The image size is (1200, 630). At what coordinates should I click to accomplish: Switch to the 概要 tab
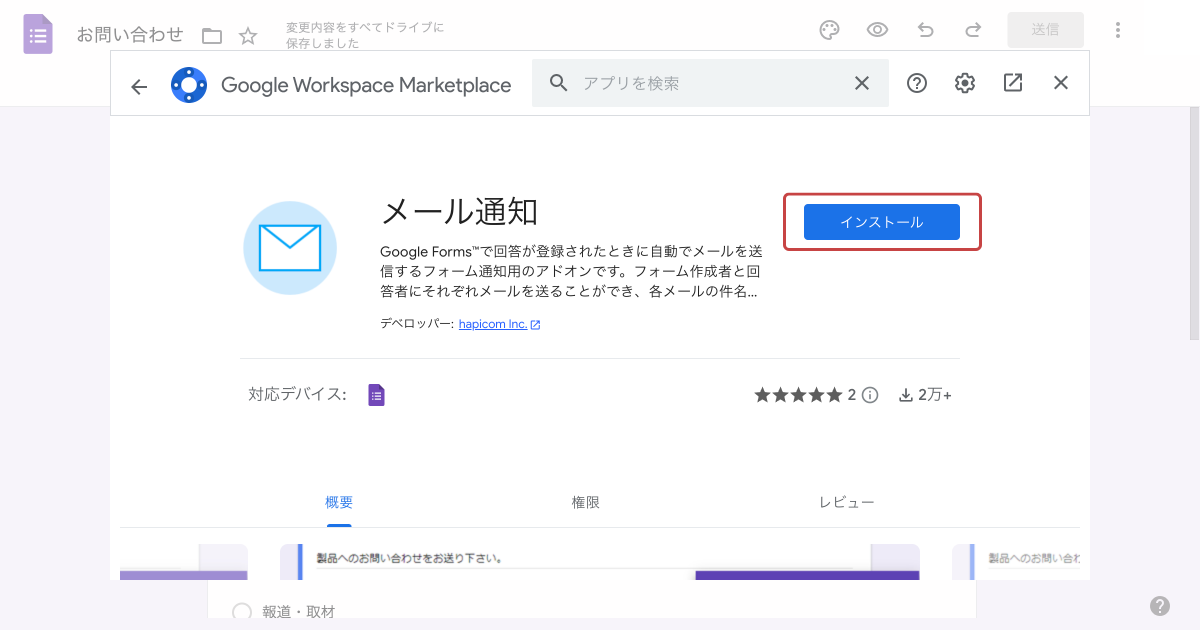tap(339, 503)
